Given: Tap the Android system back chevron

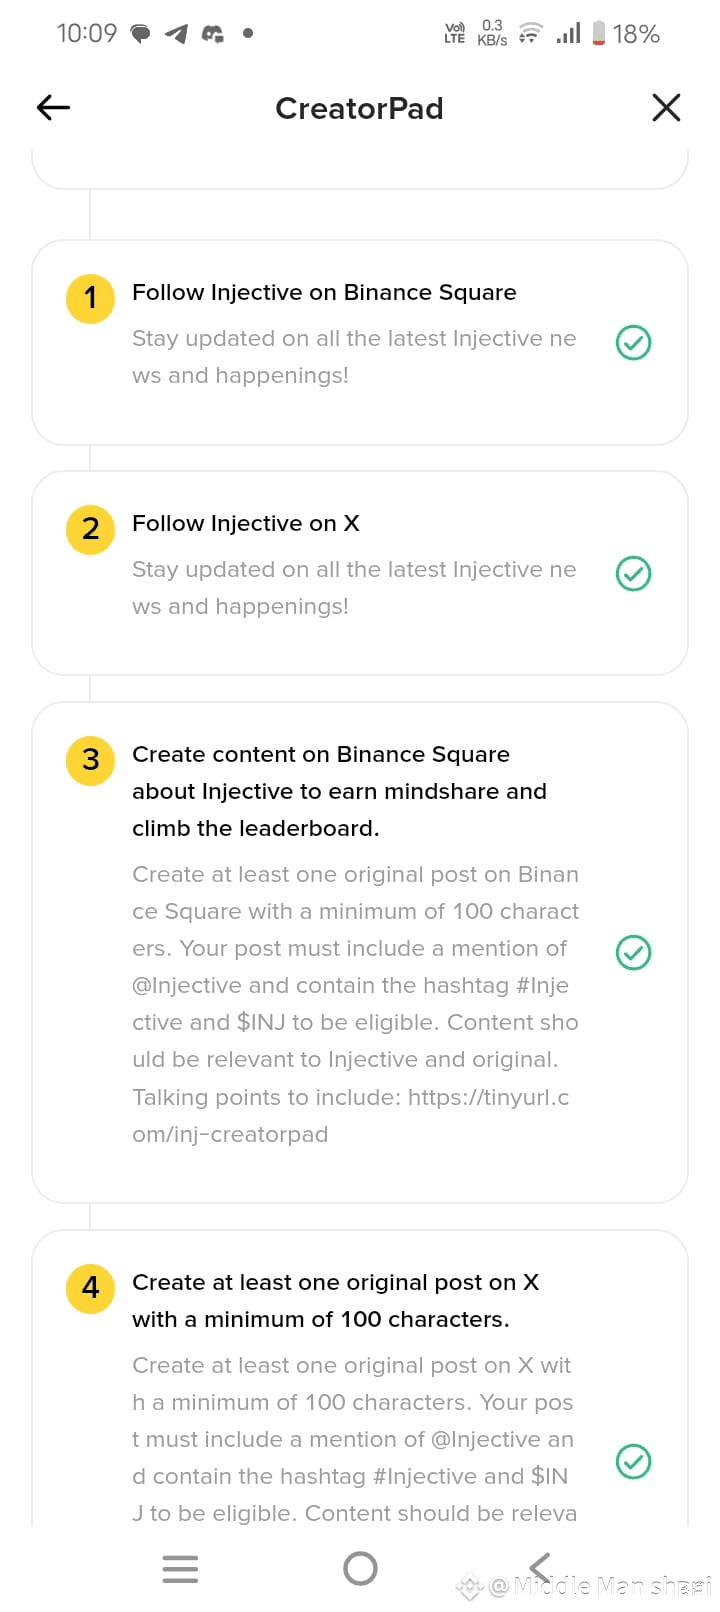Looking at the screenshot, I should click(x=540, y=1568).
